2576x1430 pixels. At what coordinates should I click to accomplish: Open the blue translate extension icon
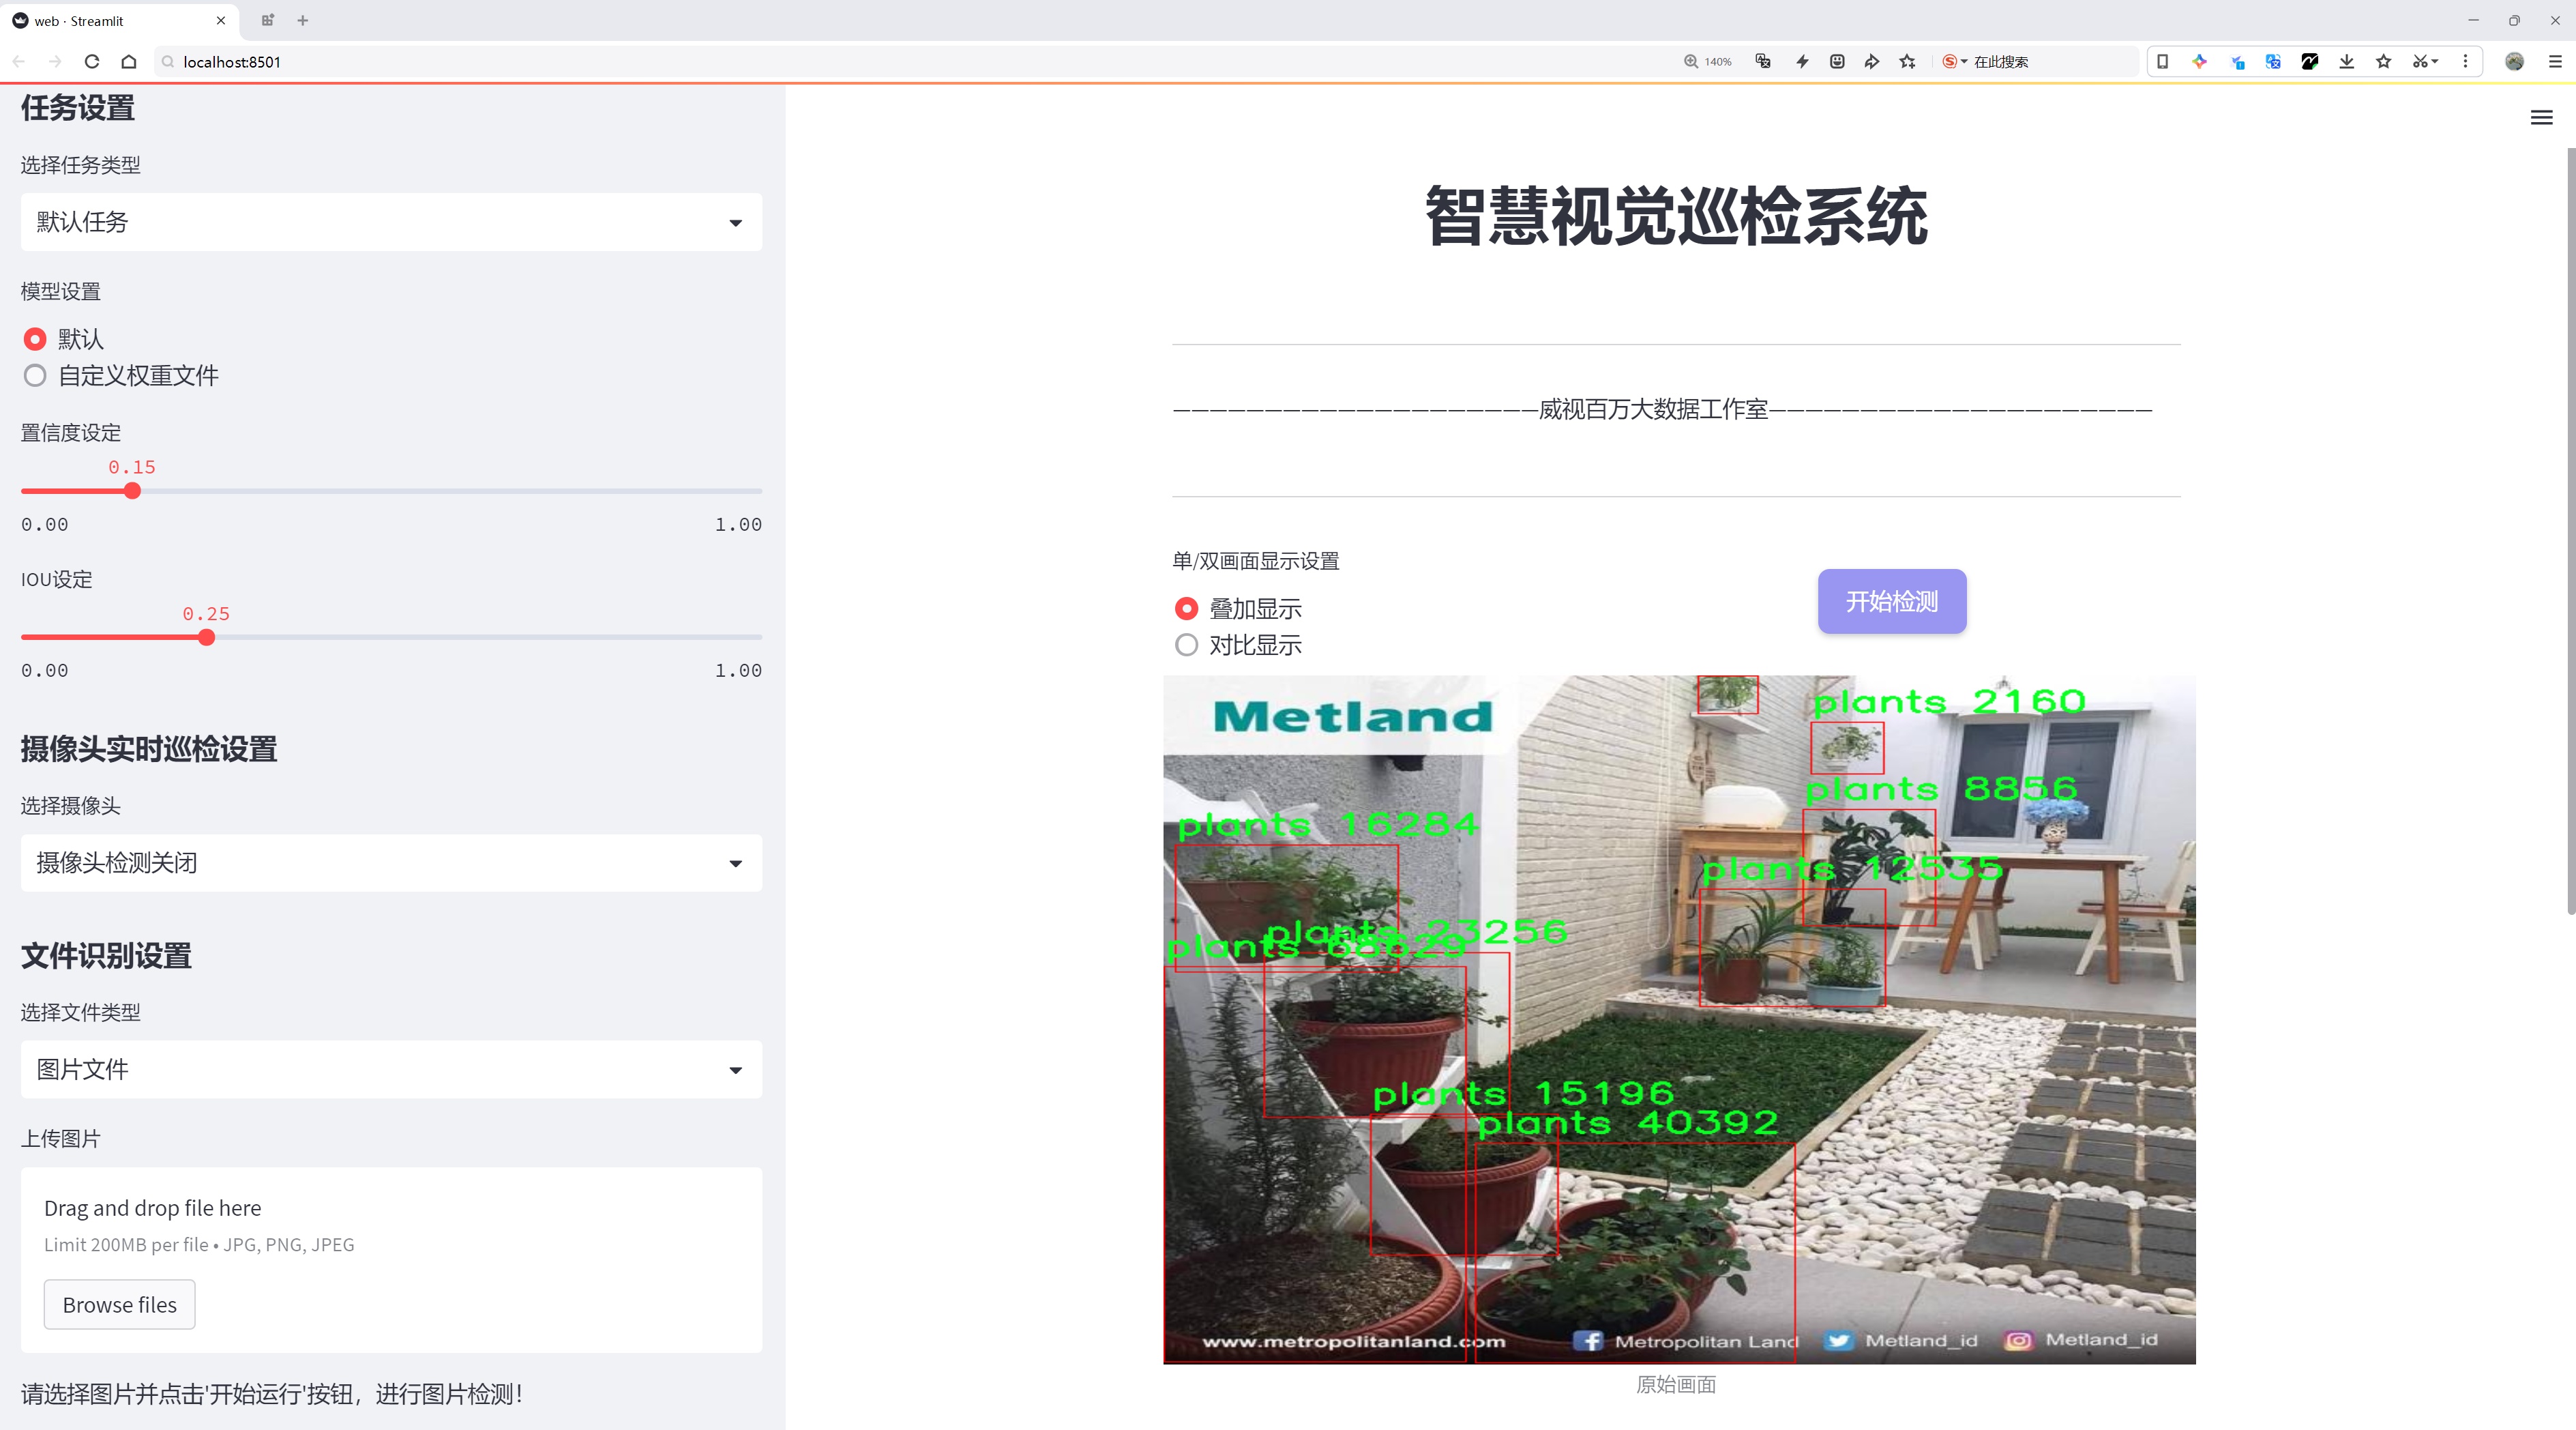[2273, 61]
